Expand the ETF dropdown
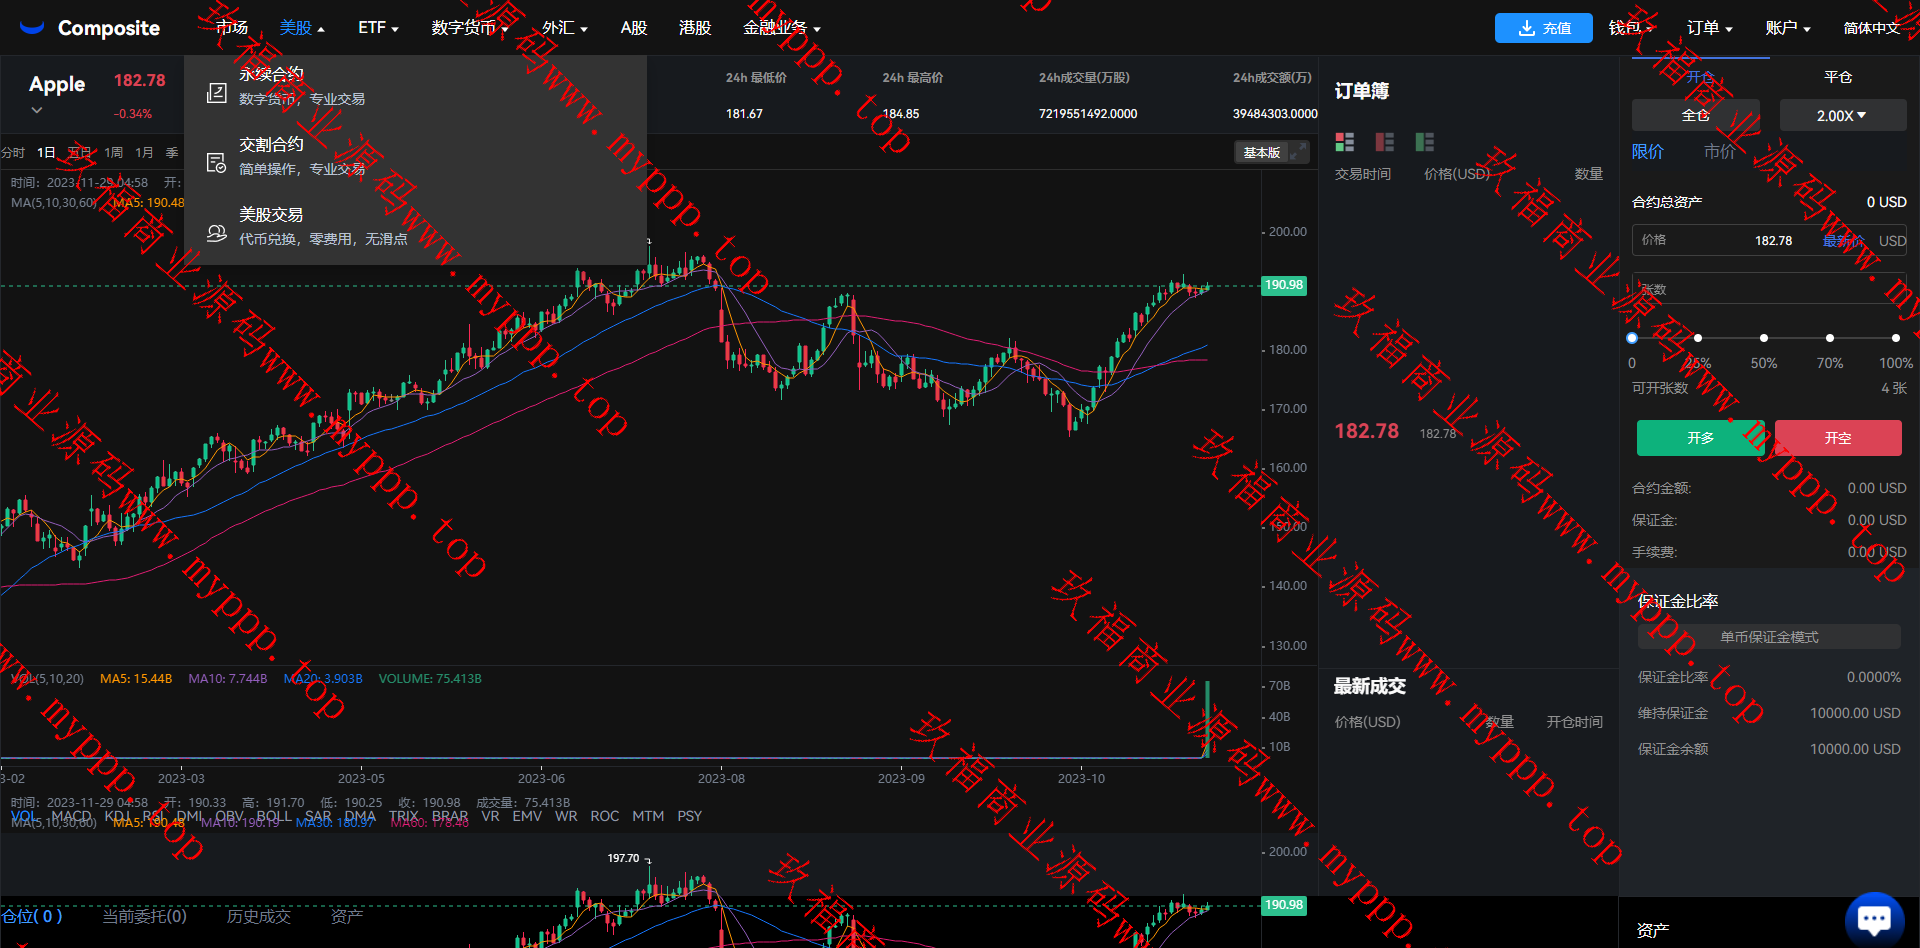The width and height of the screenshot is (1920, 948). (x=378, y=28)
